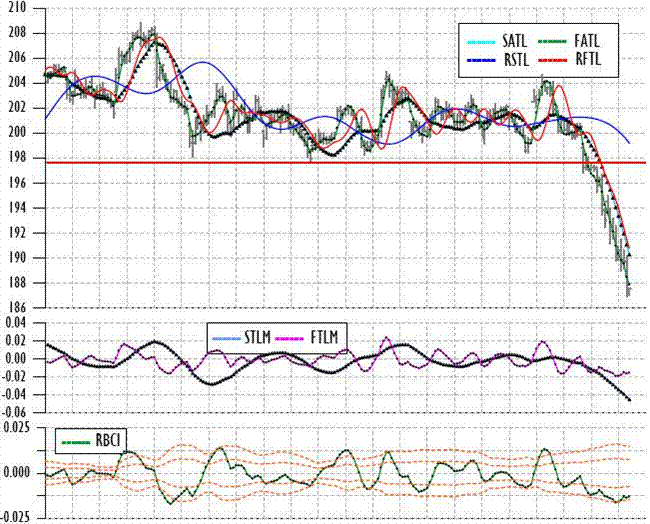Click the STLM legend label
The image size is (650, 524).
(x=257, y=338)
